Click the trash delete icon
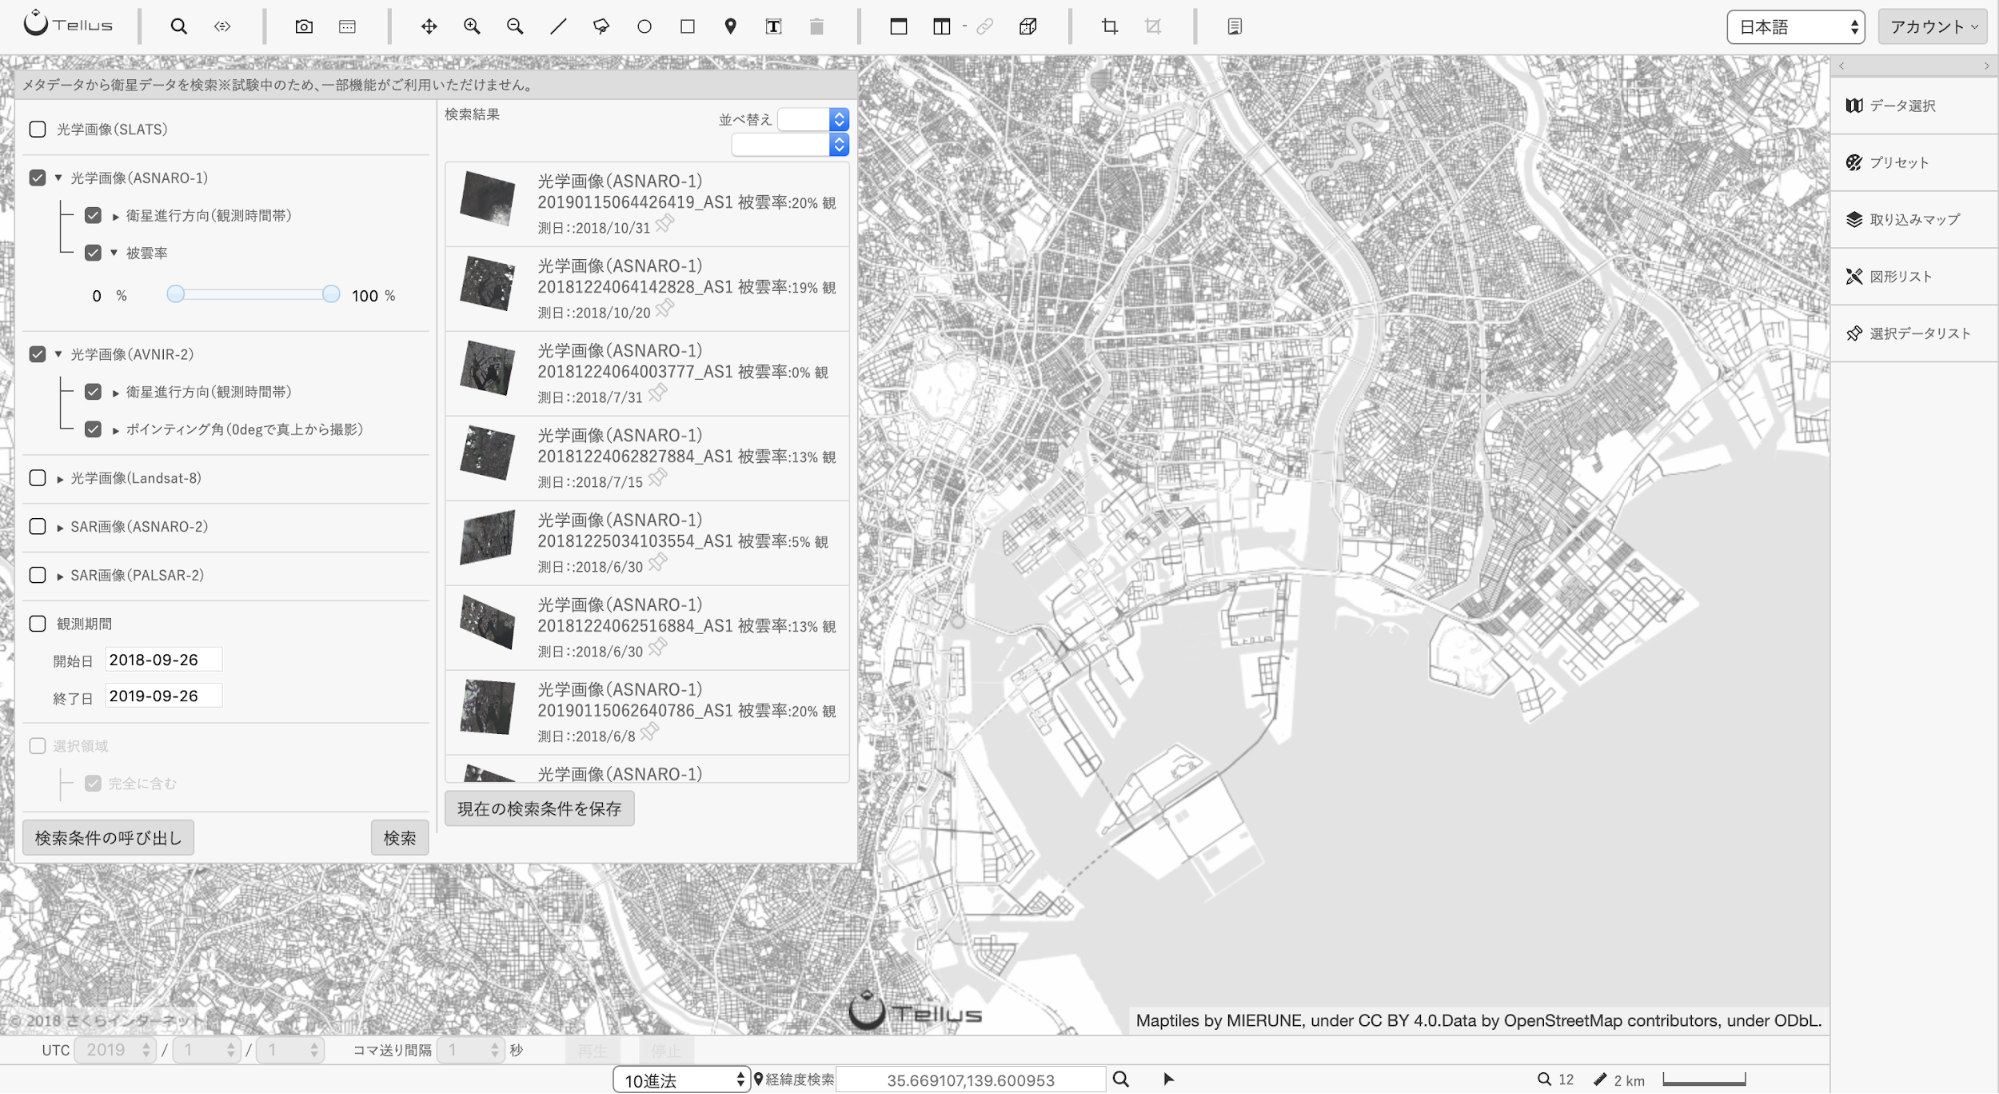Viewport: 1999px width, 1094px height. tap(816, 26)
